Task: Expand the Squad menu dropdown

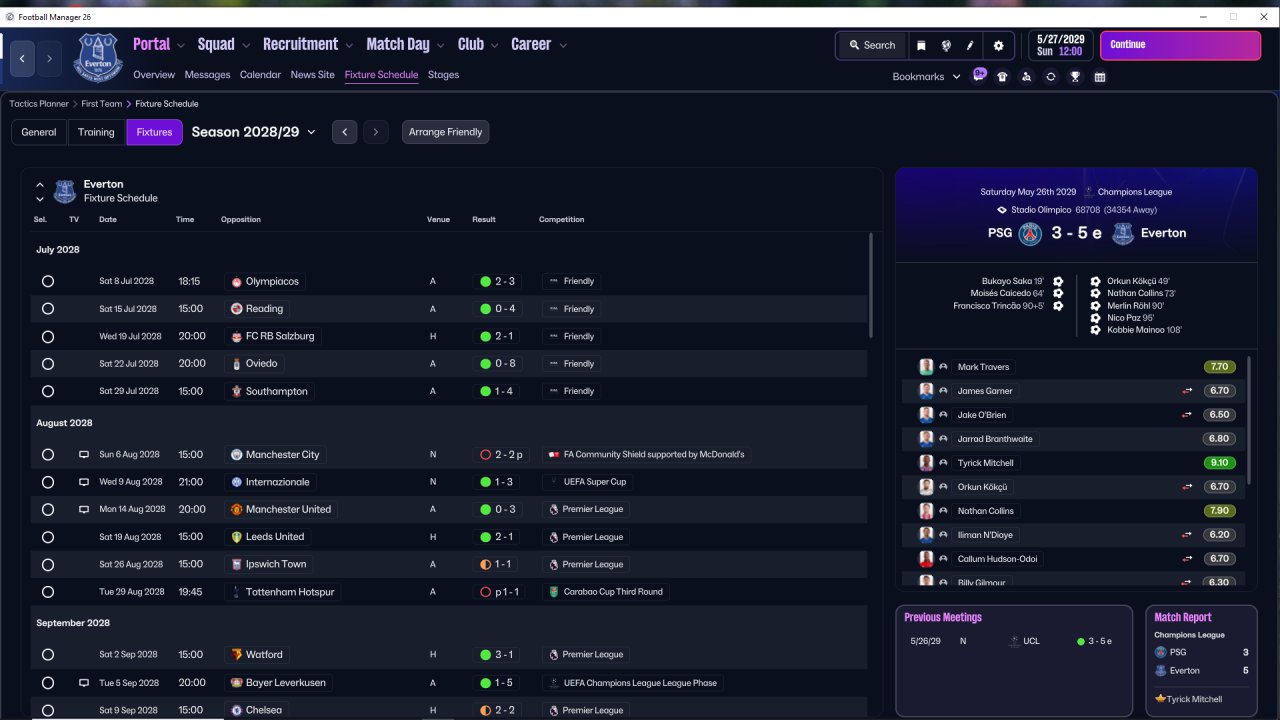Action: pos(245,45)
